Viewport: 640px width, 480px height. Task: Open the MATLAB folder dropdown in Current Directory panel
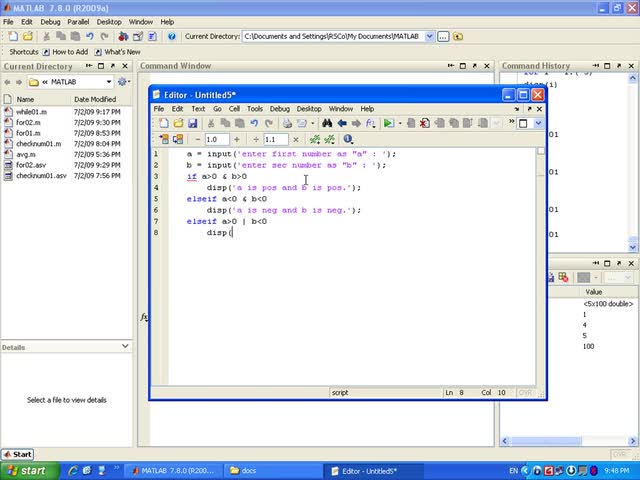[x=109, y=82]
